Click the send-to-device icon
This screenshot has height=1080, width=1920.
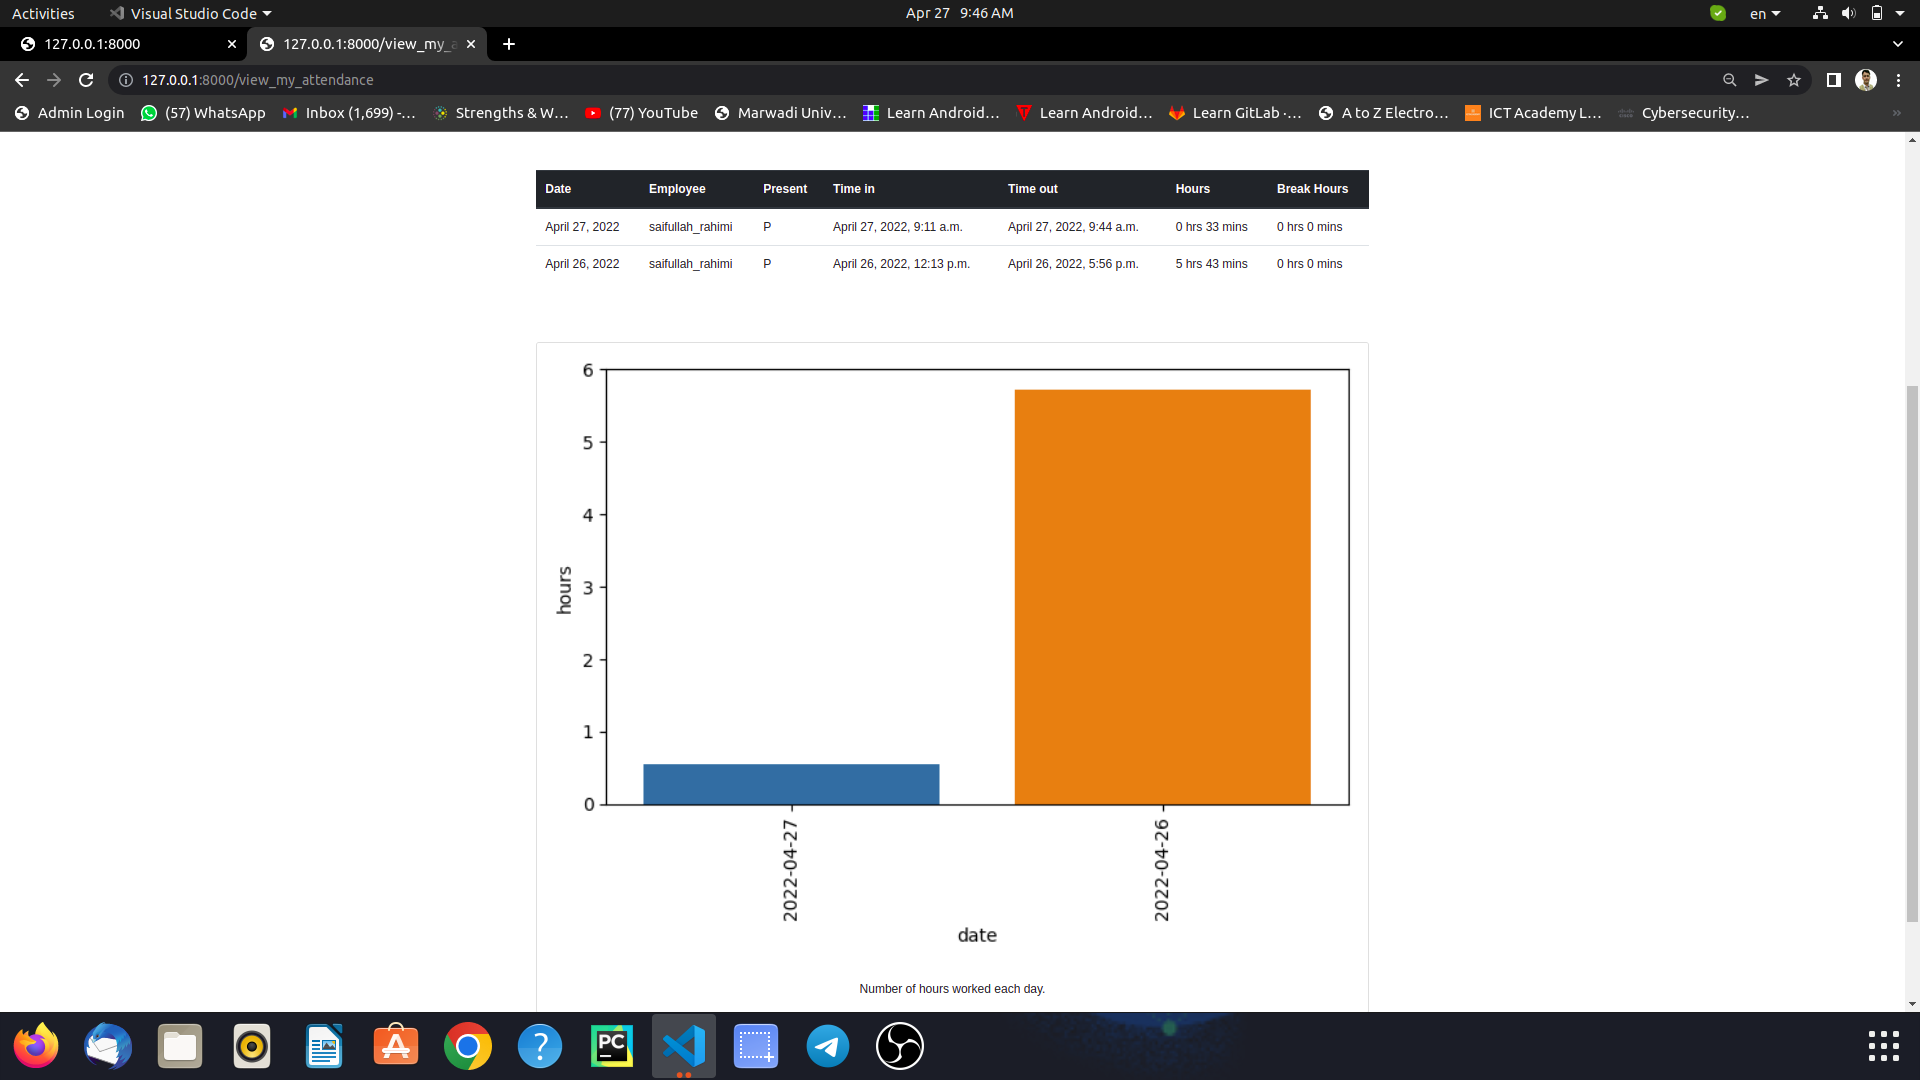pos(1762,80)
